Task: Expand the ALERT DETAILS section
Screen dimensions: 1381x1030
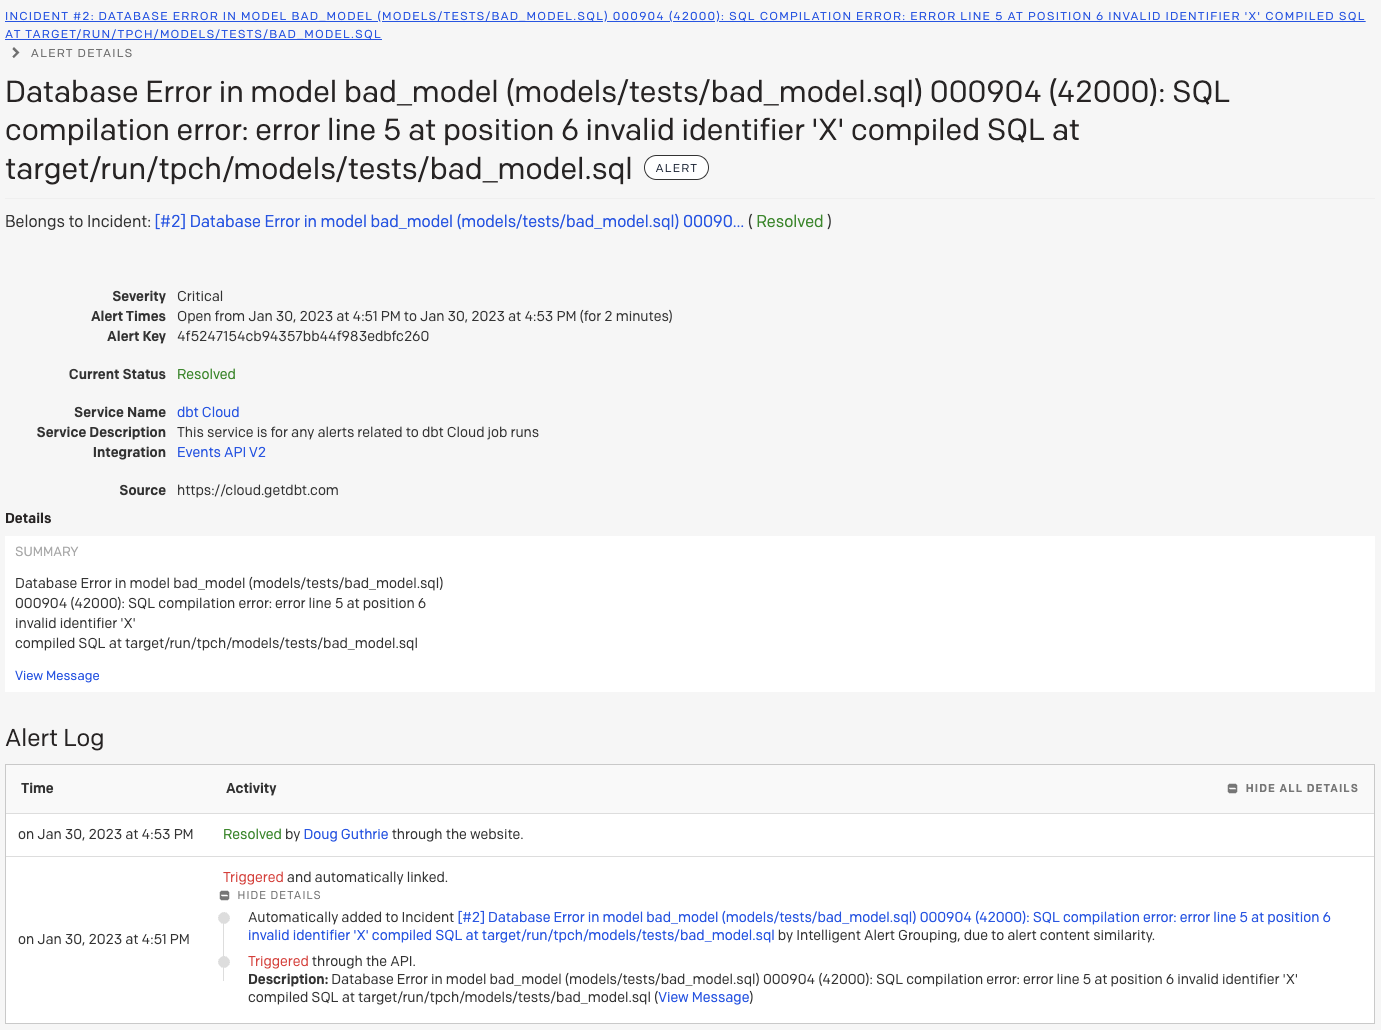Action: coord(81,52)
